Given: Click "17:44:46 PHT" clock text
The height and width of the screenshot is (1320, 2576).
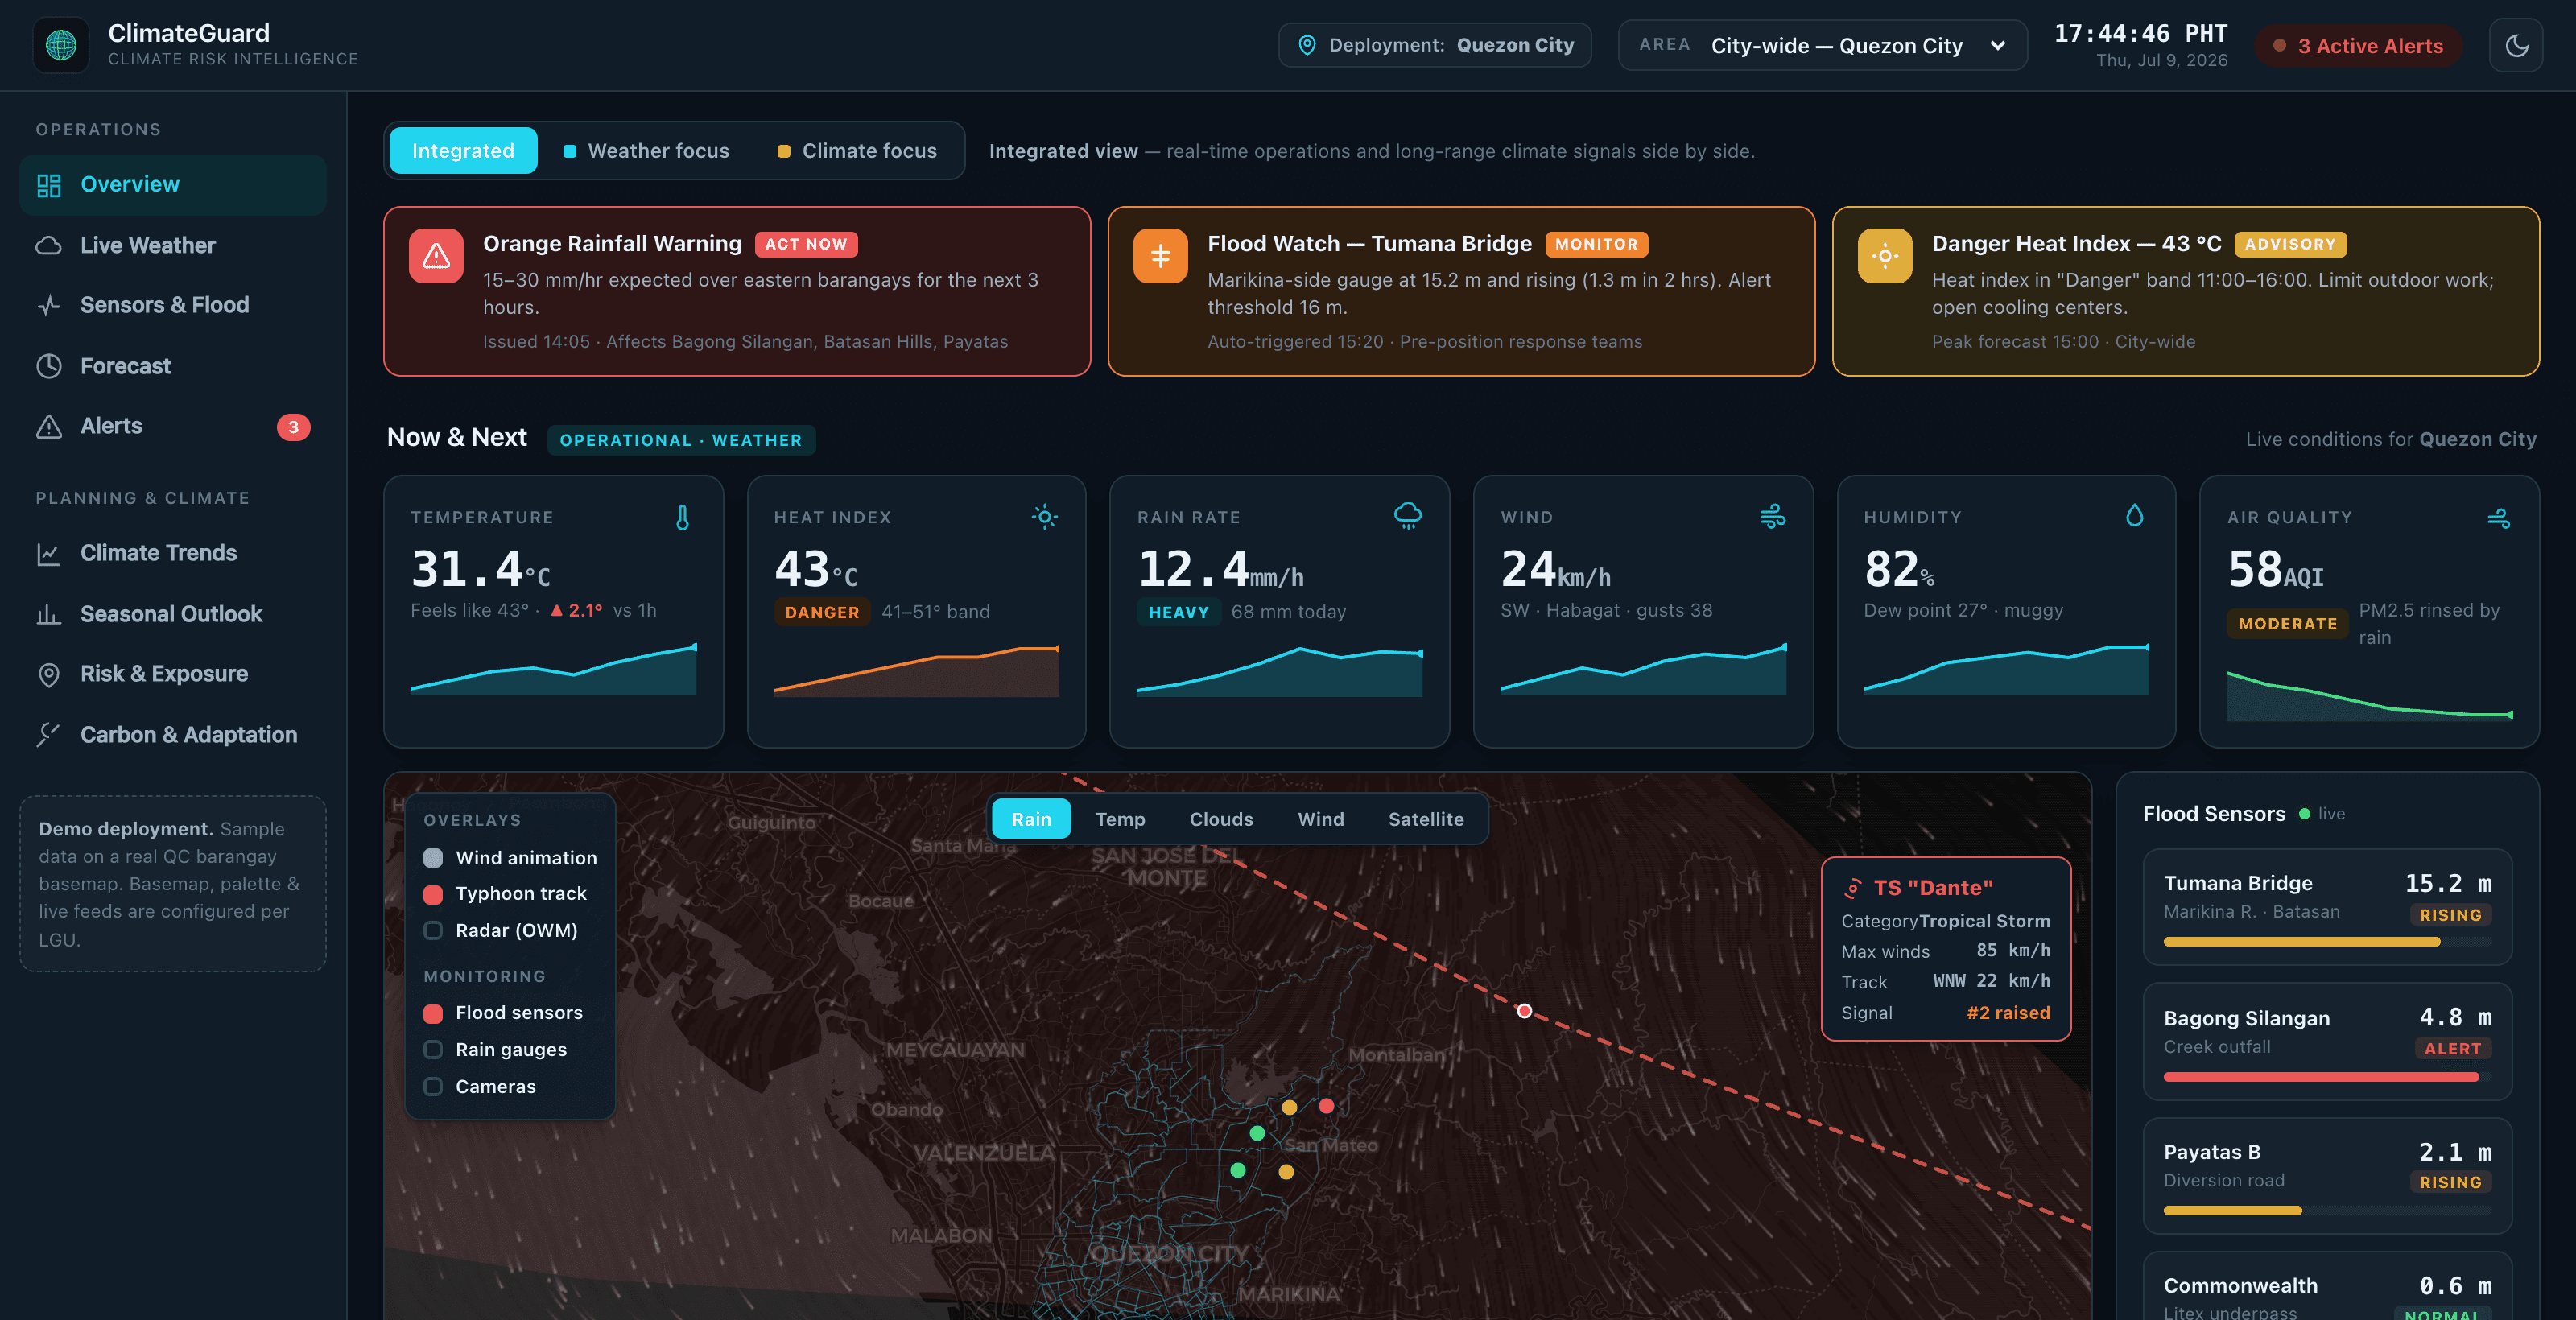Looking at the screenshot, I should coord(2141,34).
